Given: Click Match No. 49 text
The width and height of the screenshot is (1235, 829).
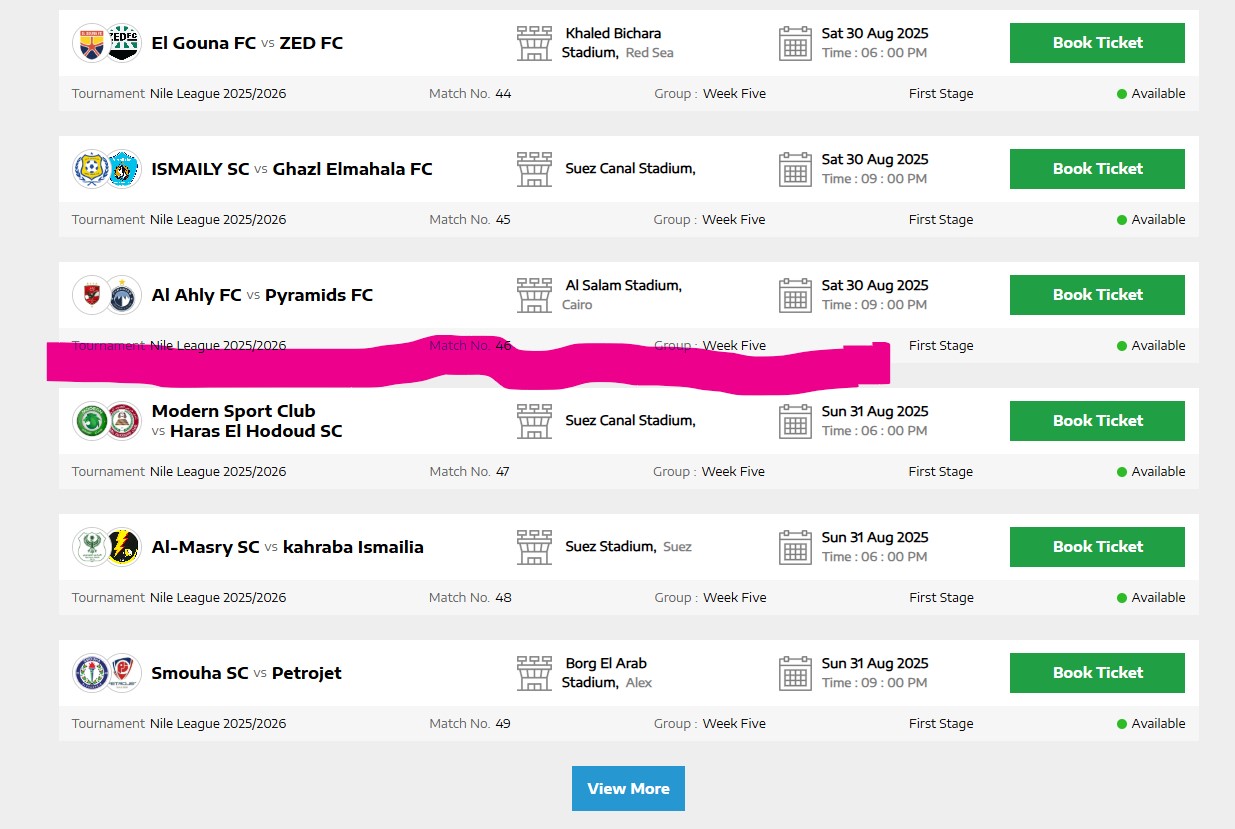Looking at the screenshot, I should [470, 724].
